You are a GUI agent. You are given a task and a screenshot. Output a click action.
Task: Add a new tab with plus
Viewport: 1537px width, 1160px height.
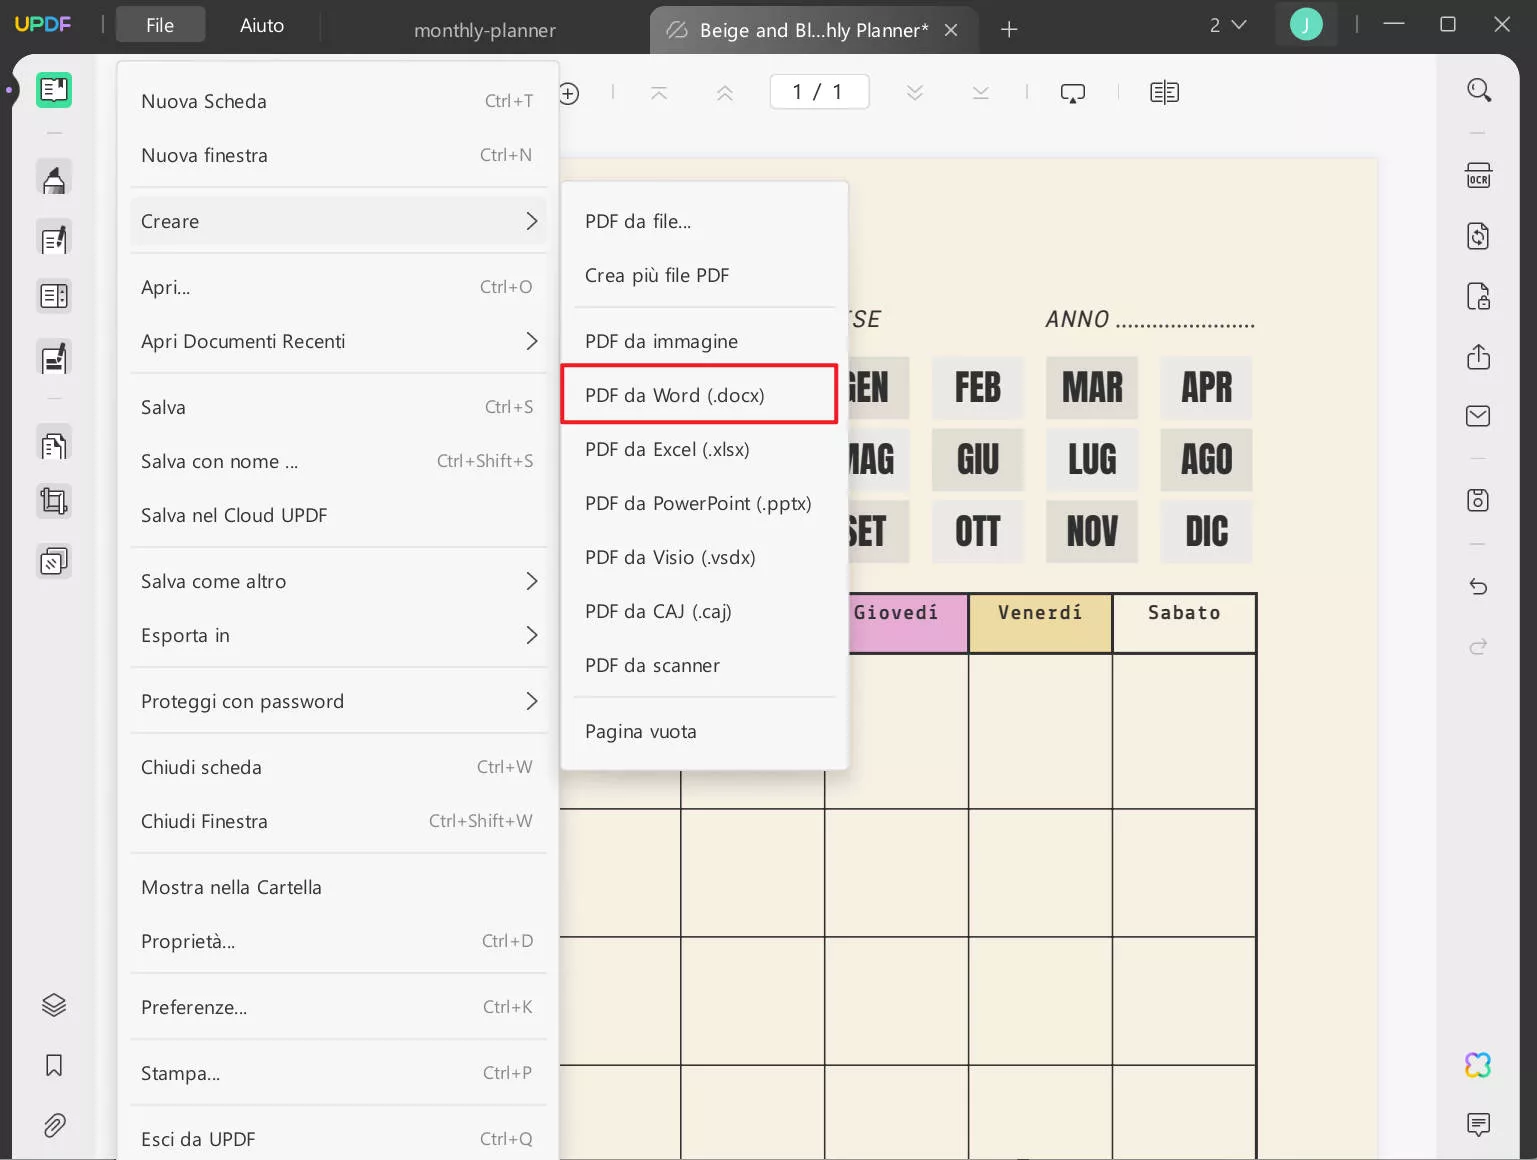pyautogui.click(x=1009, y=30)
